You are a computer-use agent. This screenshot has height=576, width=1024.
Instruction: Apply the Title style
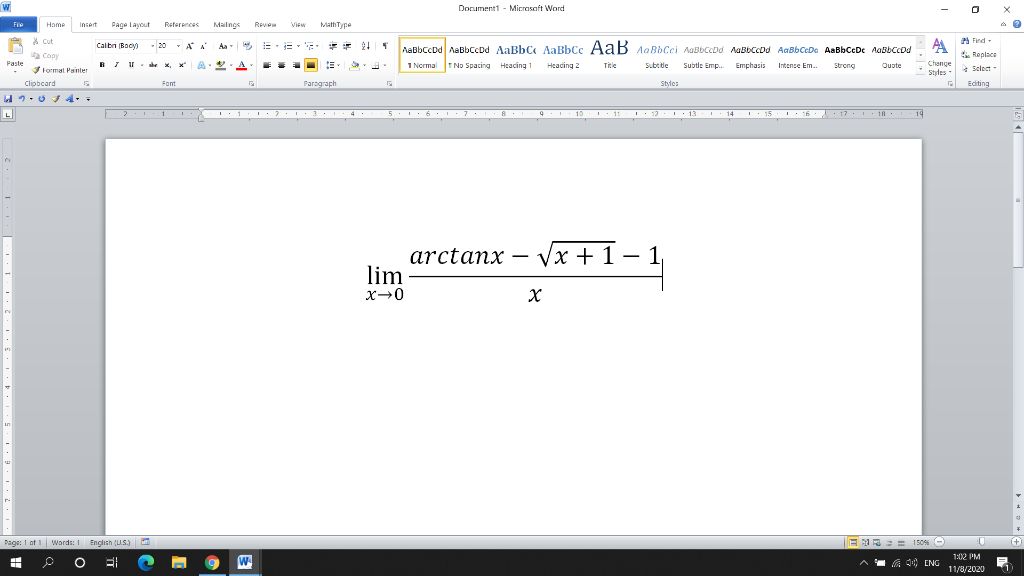pyautogui.click(x=610, y=55)
